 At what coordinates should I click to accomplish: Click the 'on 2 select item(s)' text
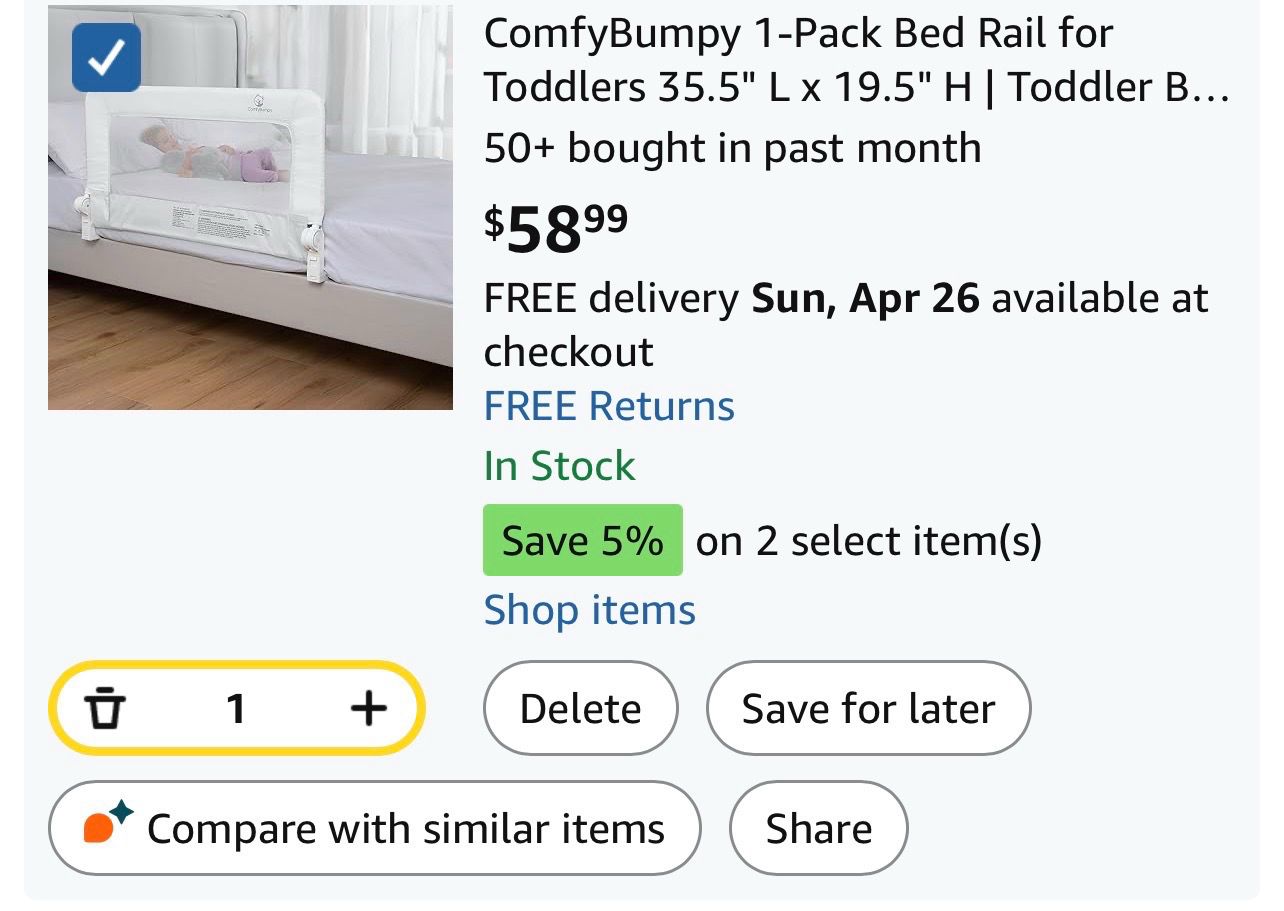pos(868,541)
